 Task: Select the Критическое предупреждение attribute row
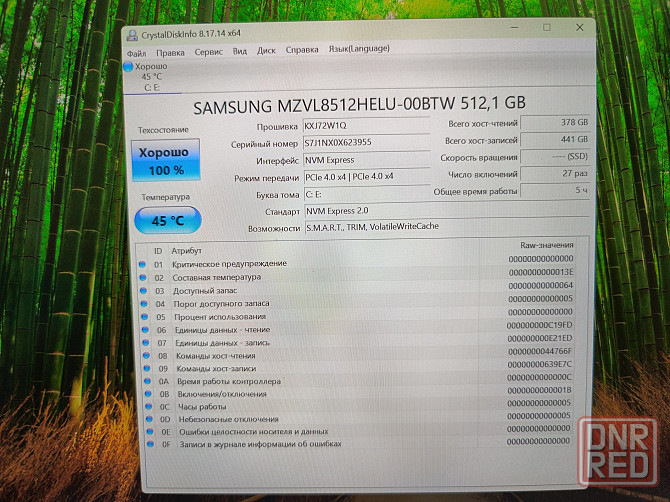point(356,261)
